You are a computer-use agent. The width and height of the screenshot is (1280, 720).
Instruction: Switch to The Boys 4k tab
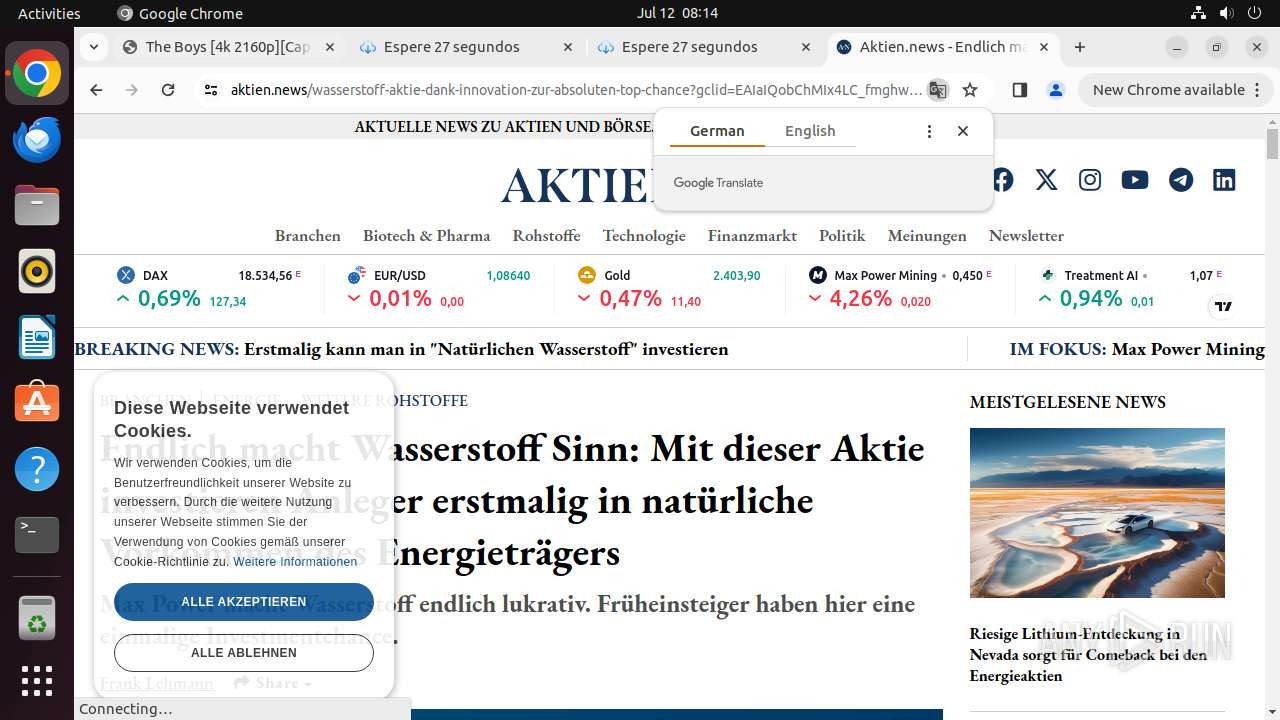pyautogui.click(x=228, y=47)
